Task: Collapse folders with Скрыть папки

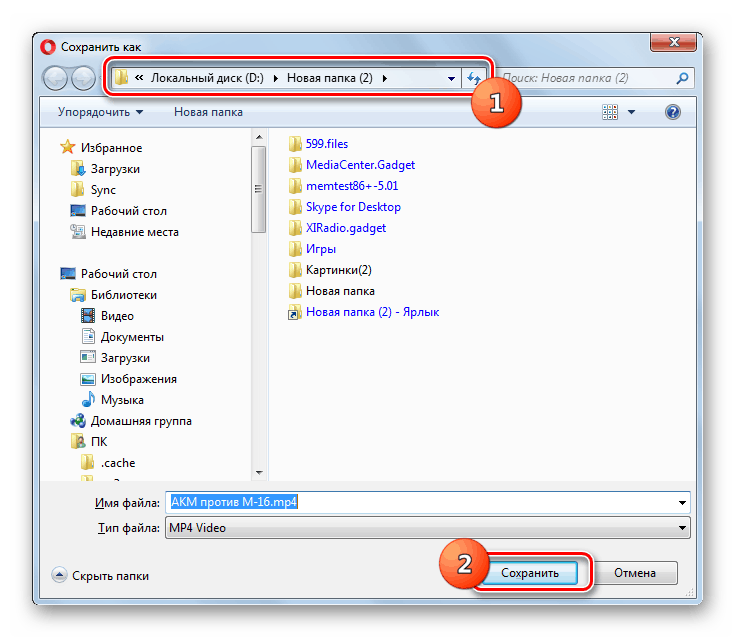Action: pyautogui.click(x=100, y=576)
